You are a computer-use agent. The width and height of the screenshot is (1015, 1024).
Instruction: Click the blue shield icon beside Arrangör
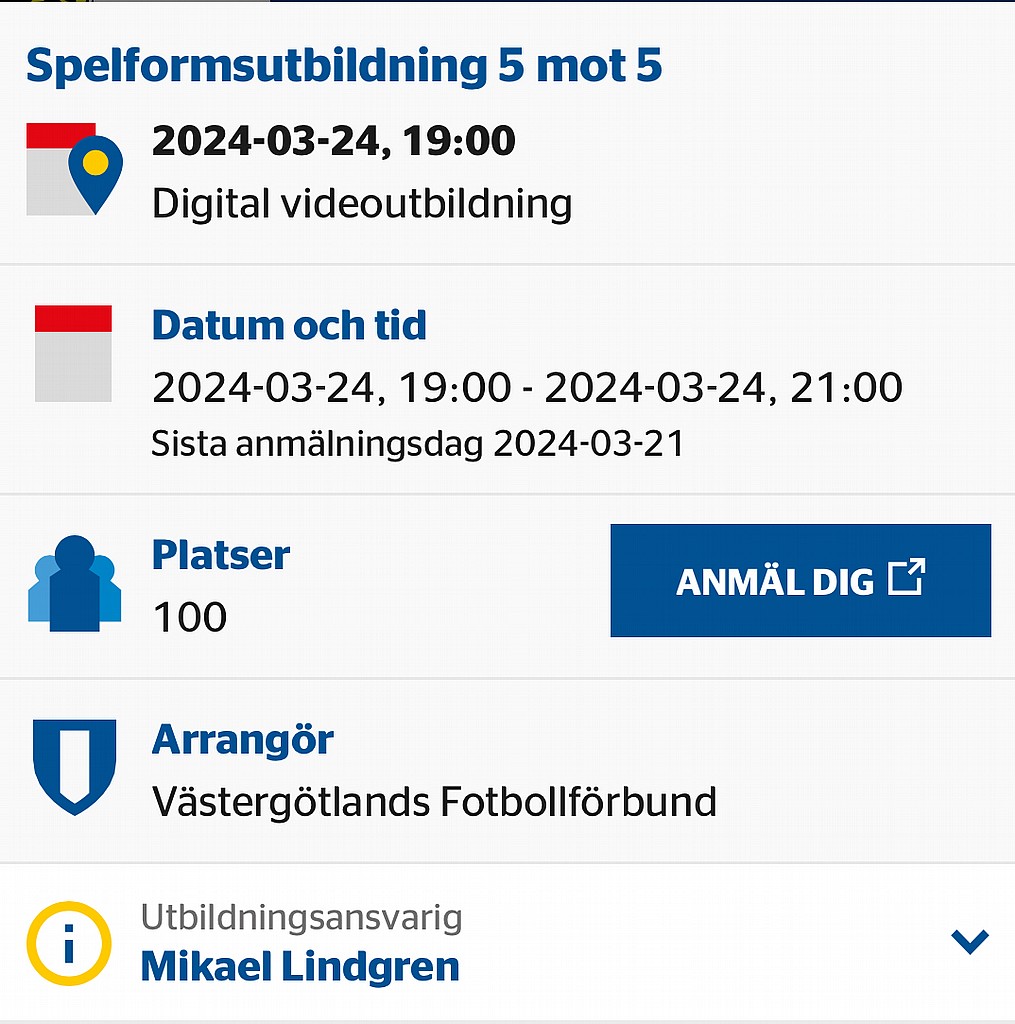[x=74, y=767]
